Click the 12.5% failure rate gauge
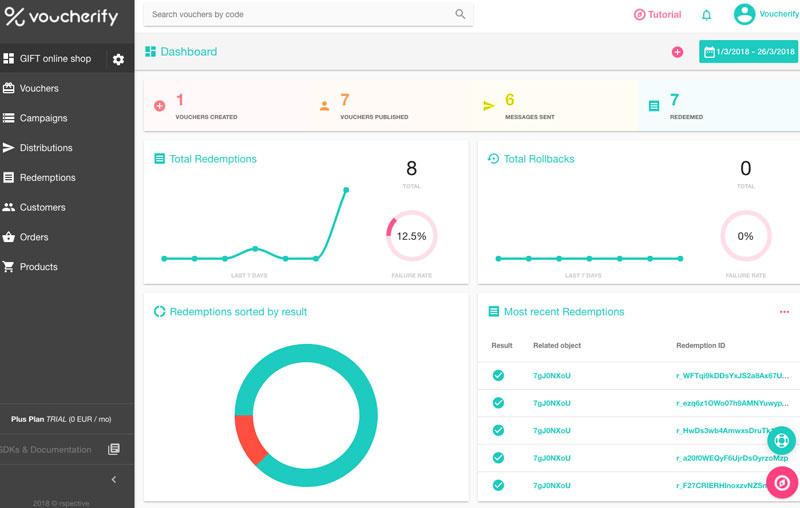The image size is (800, 508). point(411,236)
